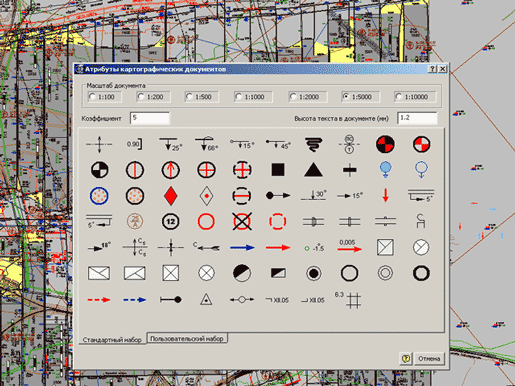Choose the solid black triangle symbol
This screenshot has width=515, height=386.
(313, 170)
